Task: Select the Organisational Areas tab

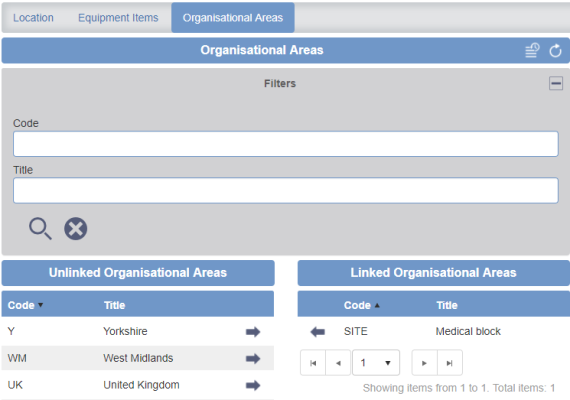Action: click(x=233, y=18)
